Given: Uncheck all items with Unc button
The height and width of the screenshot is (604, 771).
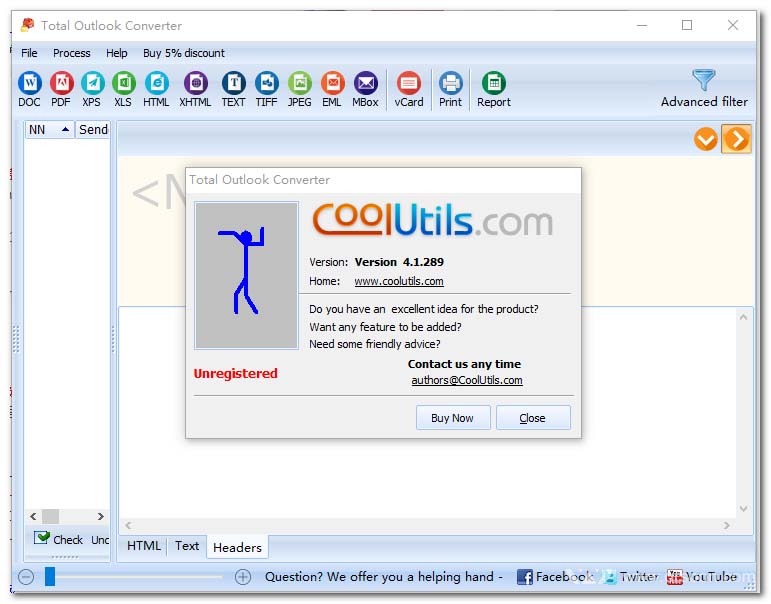Looking at the screenshot, I should click(100, 540).
